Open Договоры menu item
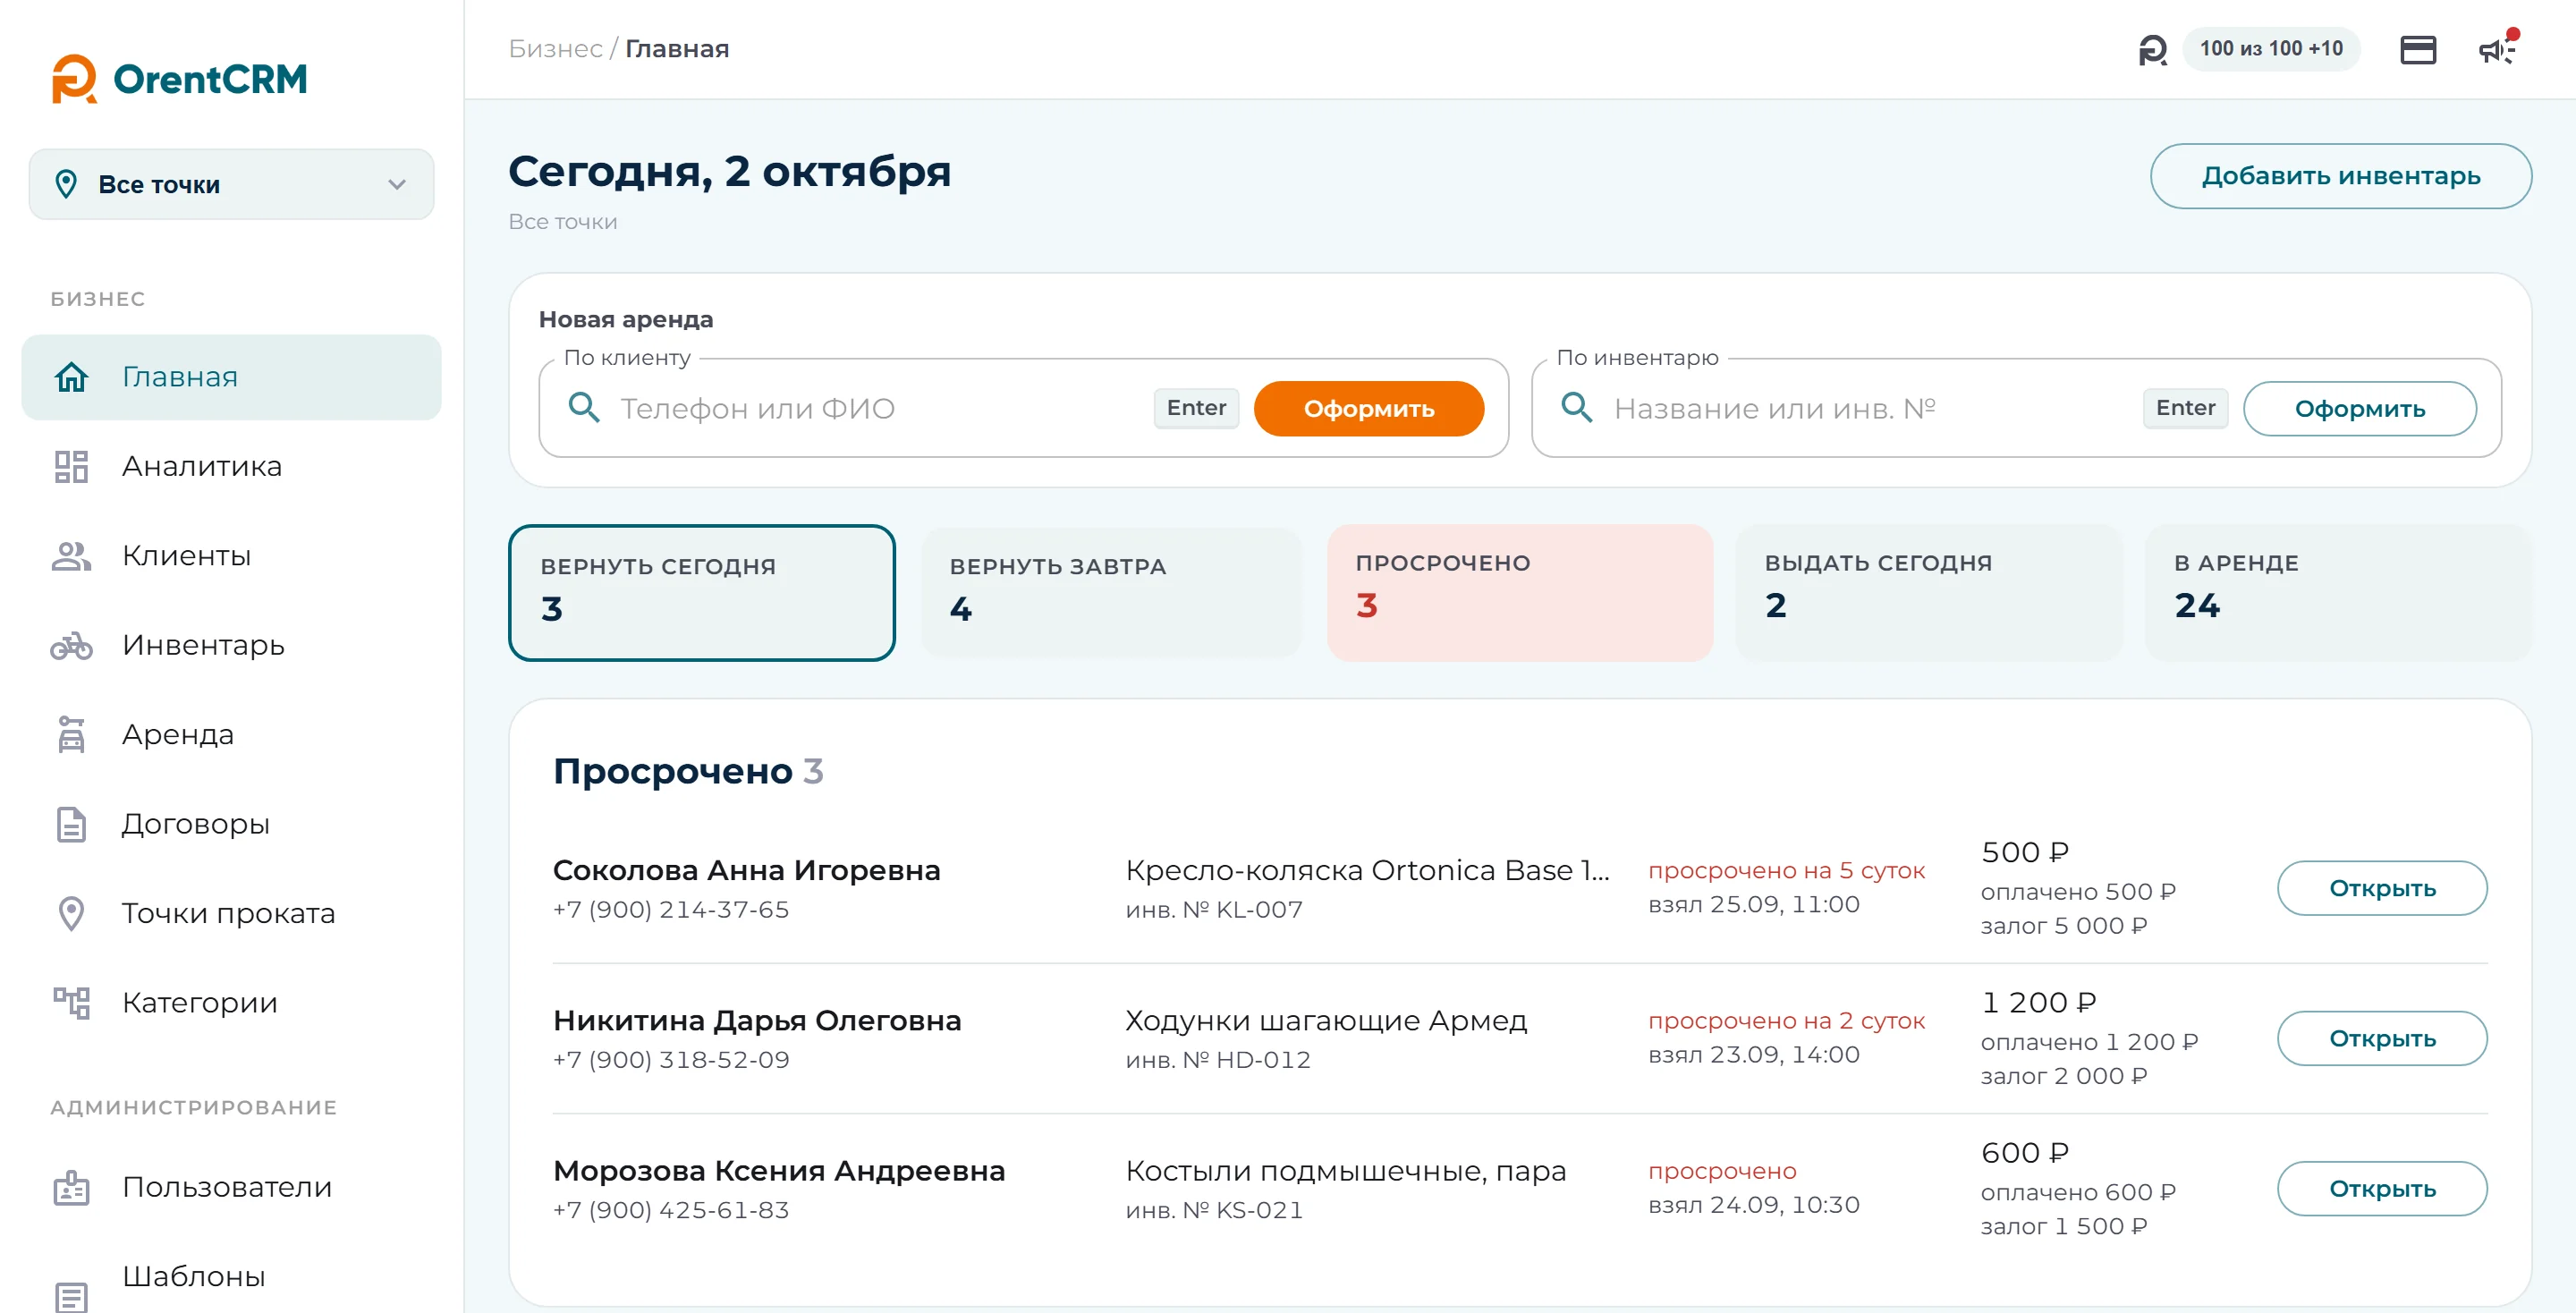The width and height of the screenshot is (2576, 1313). [x=231, y=824]
